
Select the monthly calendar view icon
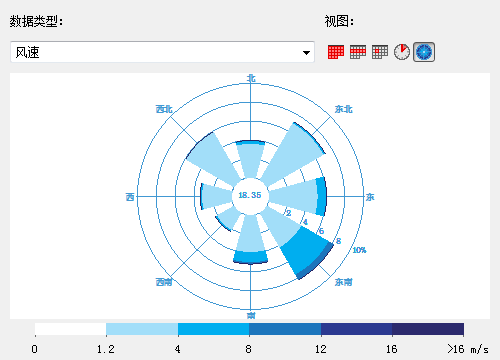pyautogui.click(x=336, y=52)
